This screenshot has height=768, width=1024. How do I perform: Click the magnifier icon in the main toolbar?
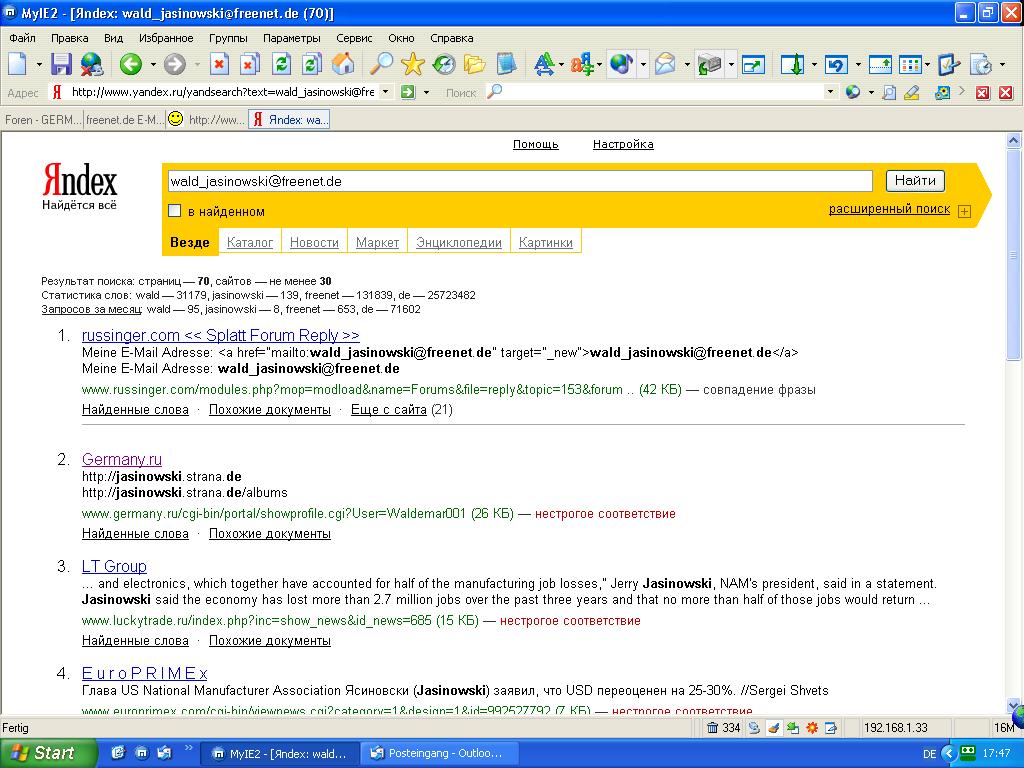(381, 64)
